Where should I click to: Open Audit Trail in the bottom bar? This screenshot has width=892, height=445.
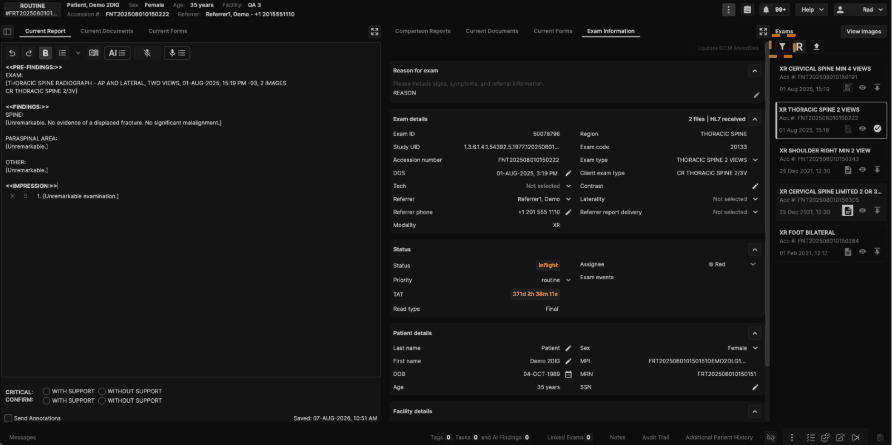coord(655,438)
